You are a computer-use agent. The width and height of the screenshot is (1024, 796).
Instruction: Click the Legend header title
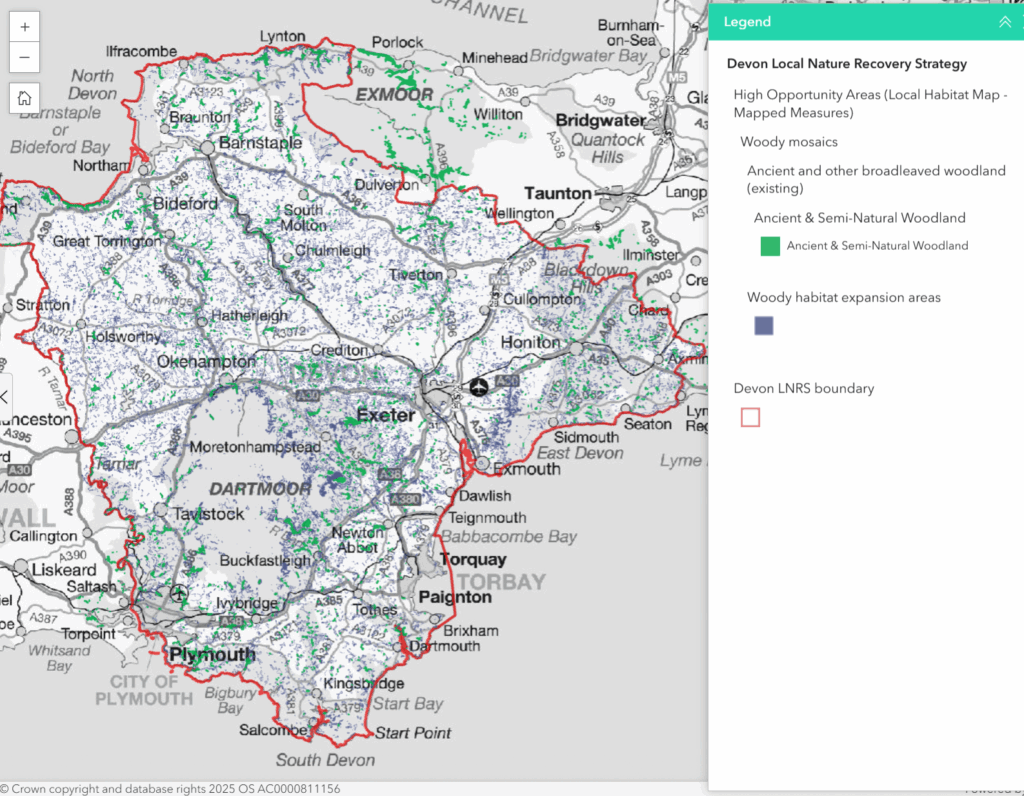click(x=748, y=22)
